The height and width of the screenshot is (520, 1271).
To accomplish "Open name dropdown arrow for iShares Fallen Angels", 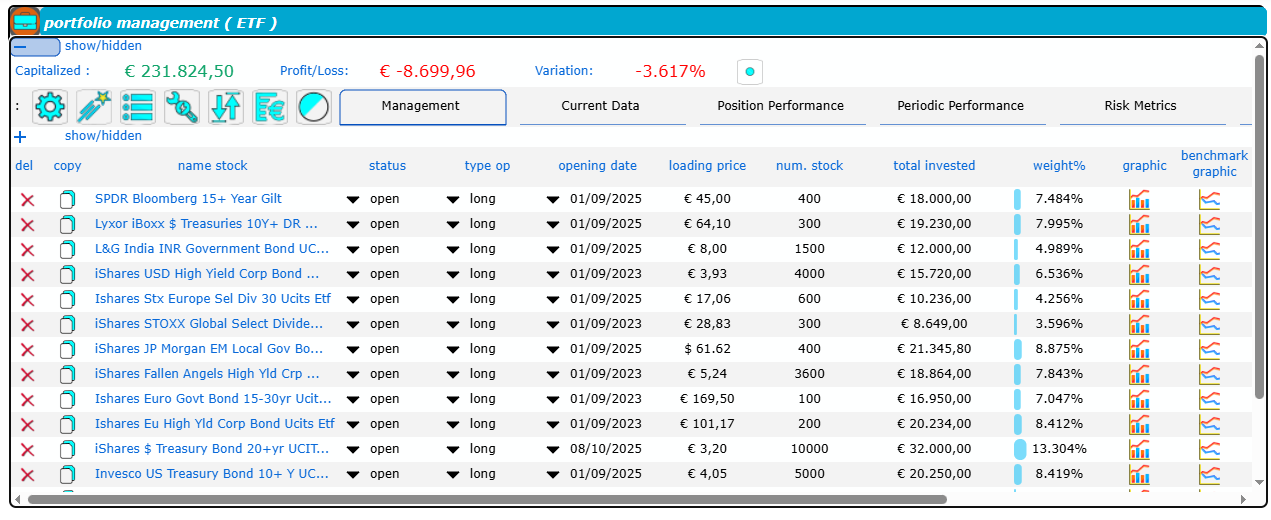I will click(353, 375).
